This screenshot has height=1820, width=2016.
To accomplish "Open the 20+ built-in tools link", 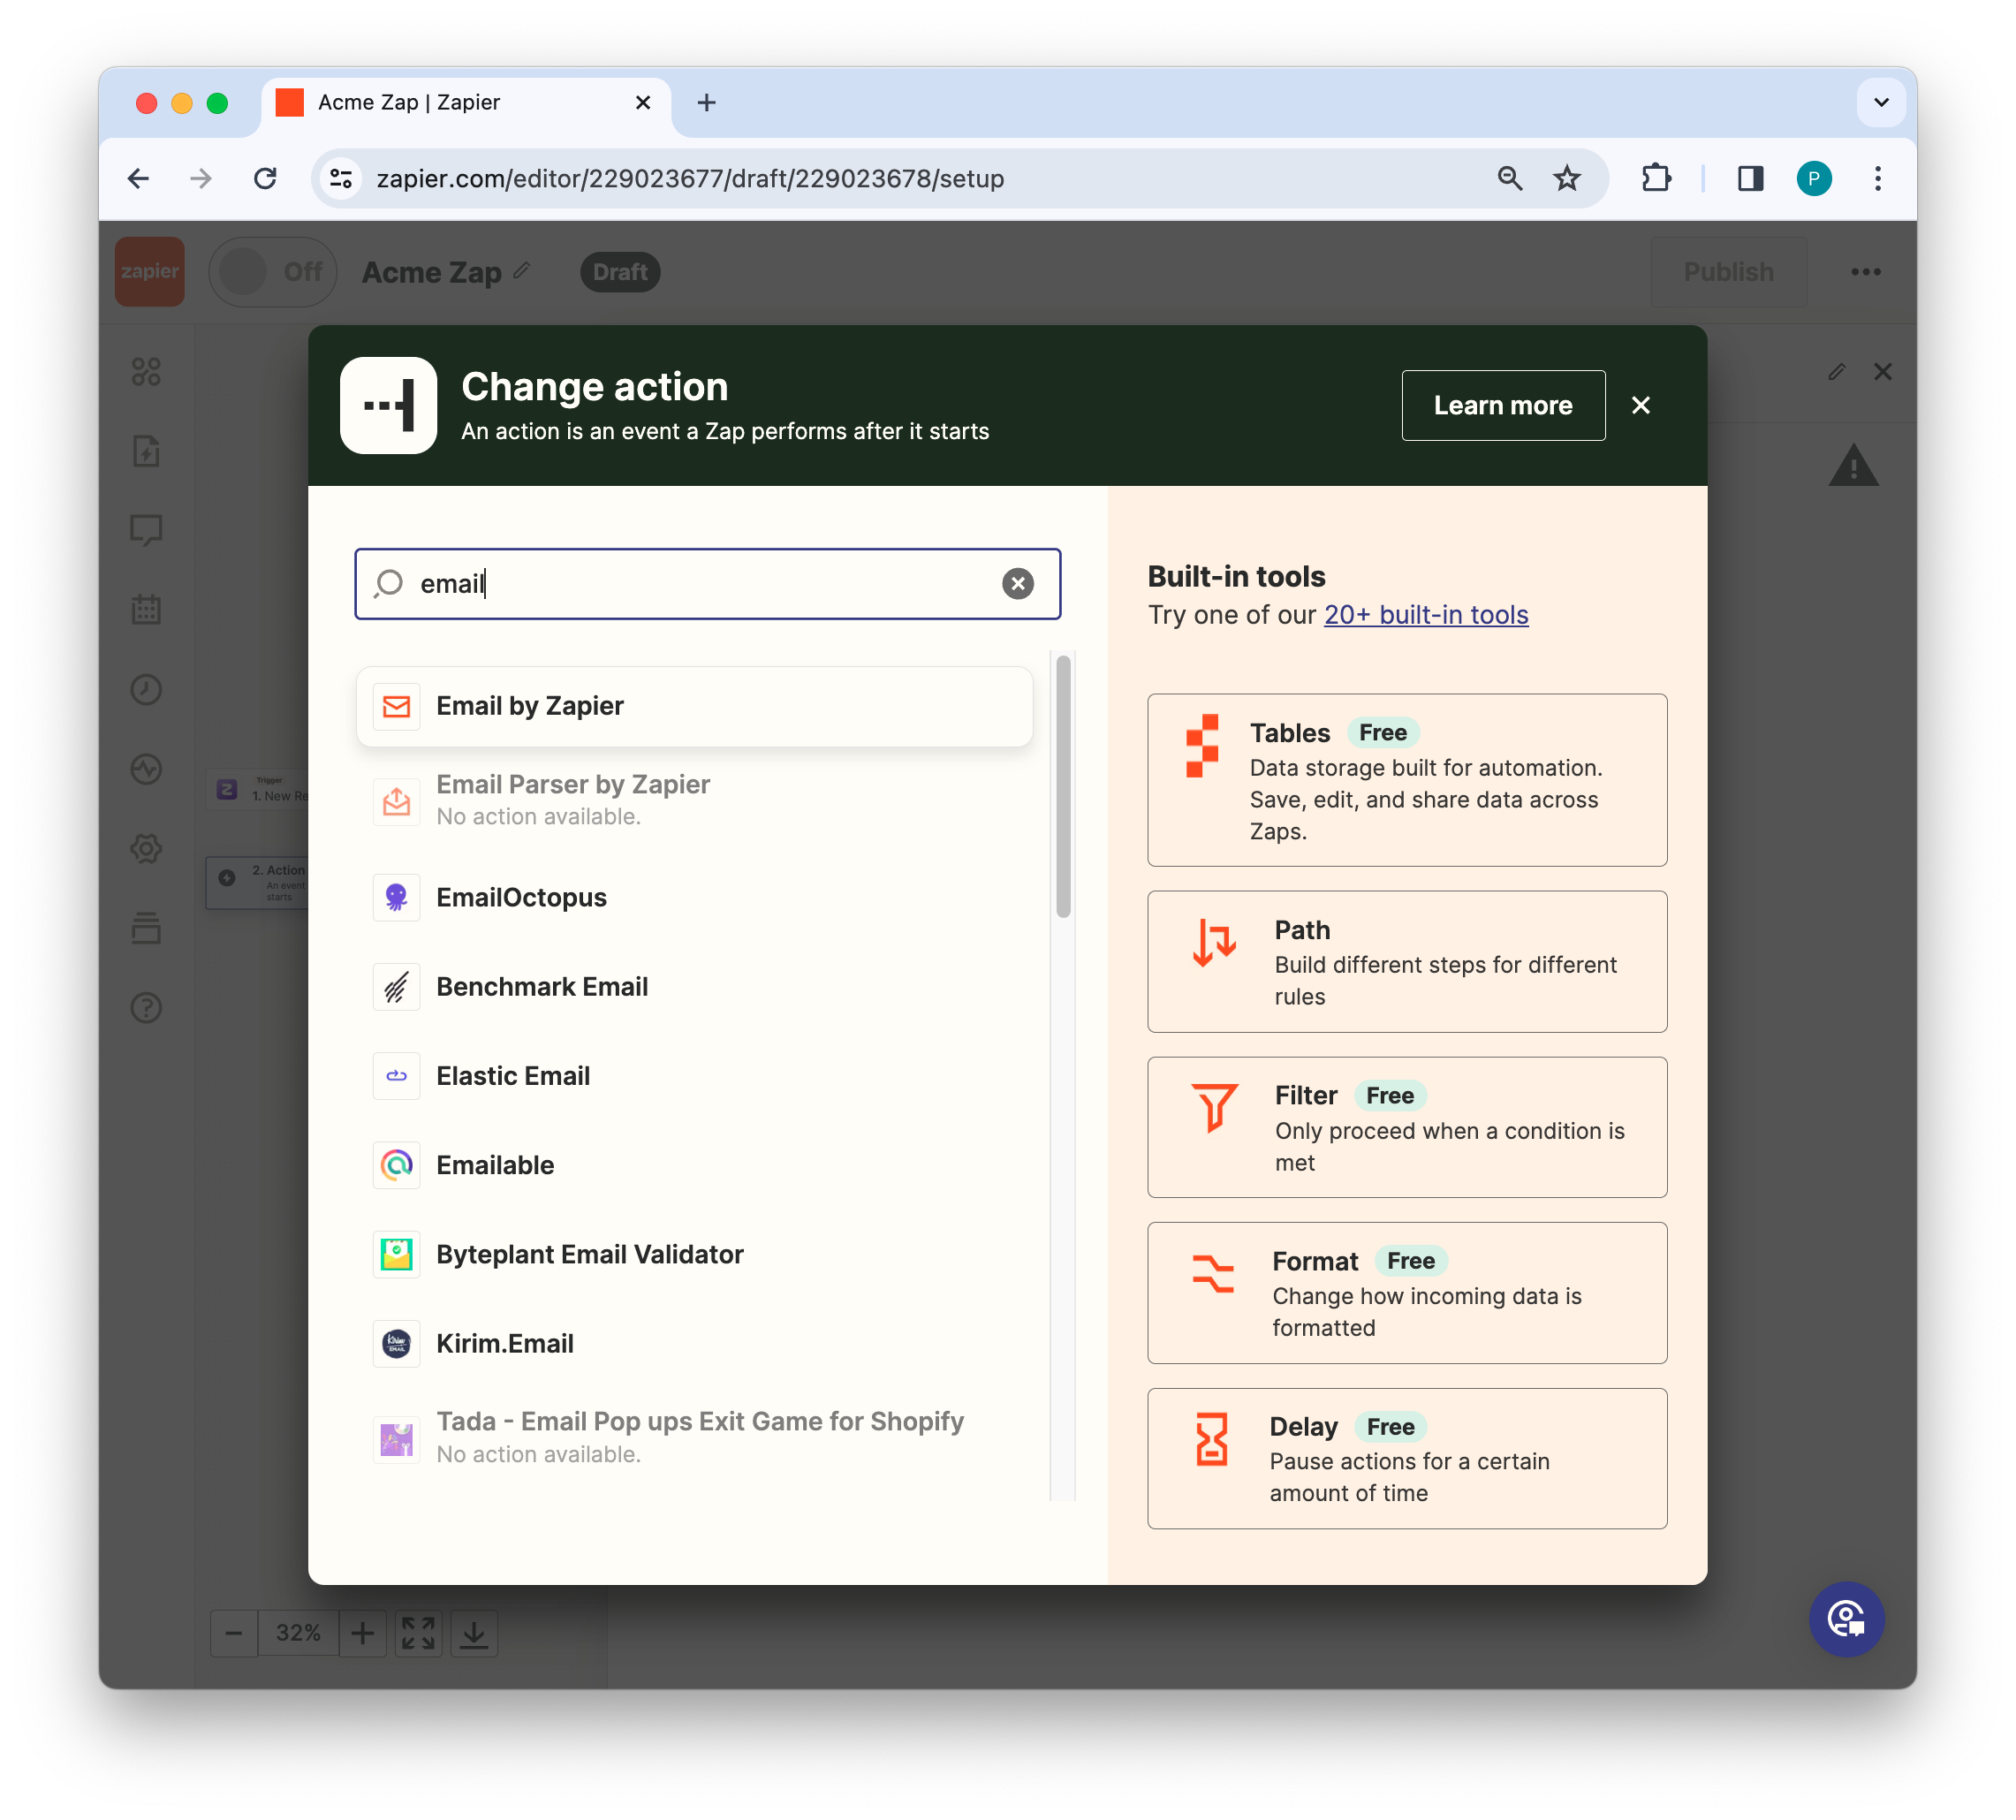I will coord(1425,614).
